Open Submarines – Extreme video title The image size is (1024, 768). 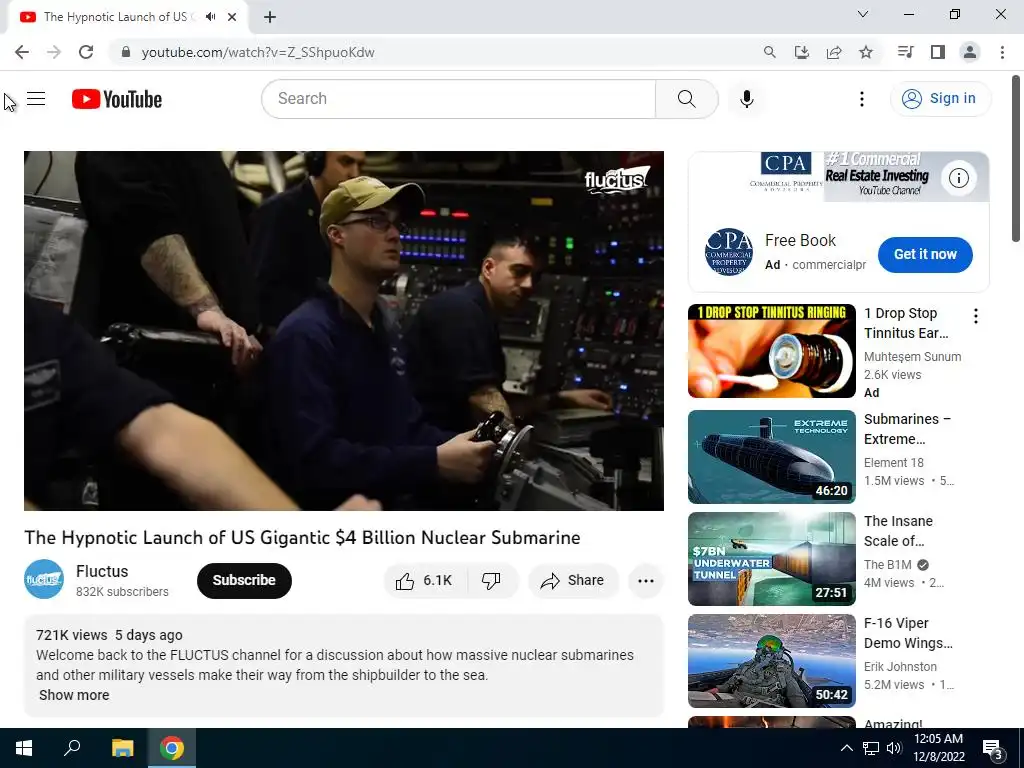[907, 429]
